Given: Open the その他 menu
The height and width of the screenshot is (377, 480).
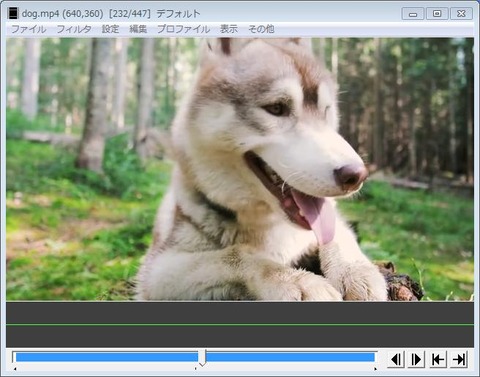Looking at the screenshot, I should point(261,29).
